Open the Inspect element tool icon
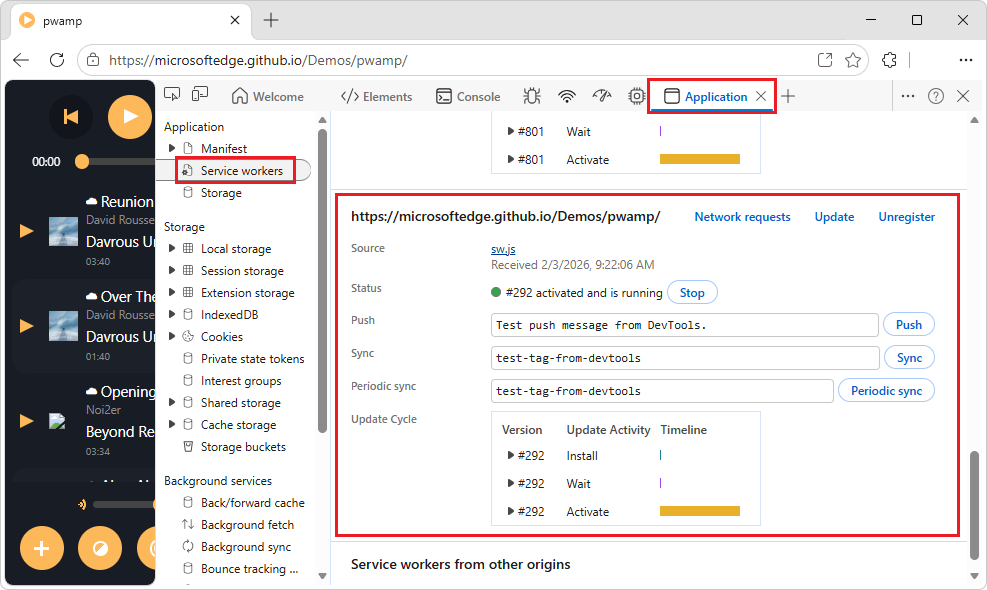This screenshot has height=590, width=987. click(x=172, y=95)
